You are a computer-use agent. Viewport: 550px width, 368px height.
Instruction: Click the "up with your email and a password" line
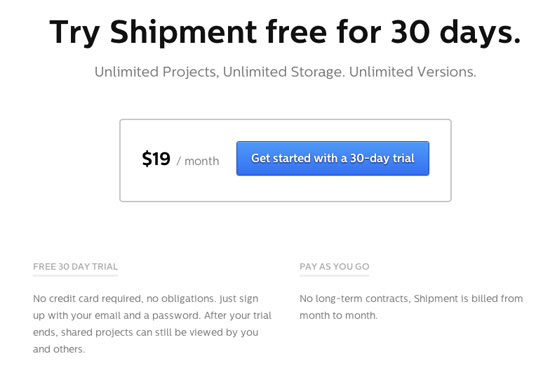point(152,316)
